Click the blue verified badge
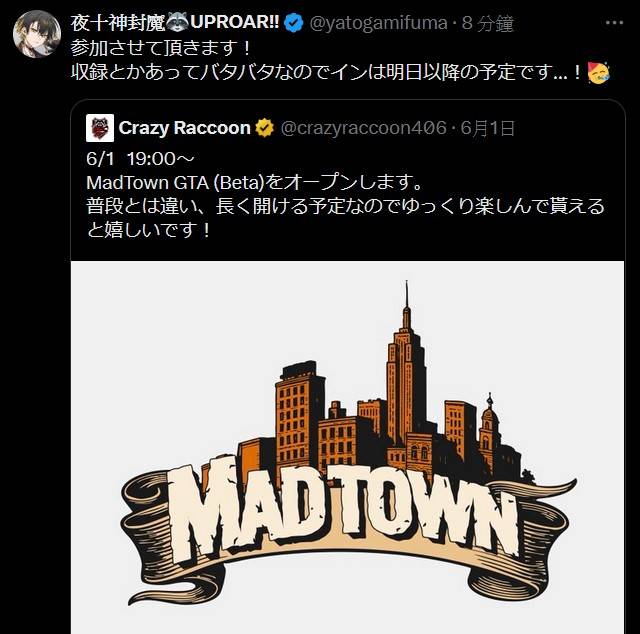The image size is (640, 634). [x=293, y=23]
